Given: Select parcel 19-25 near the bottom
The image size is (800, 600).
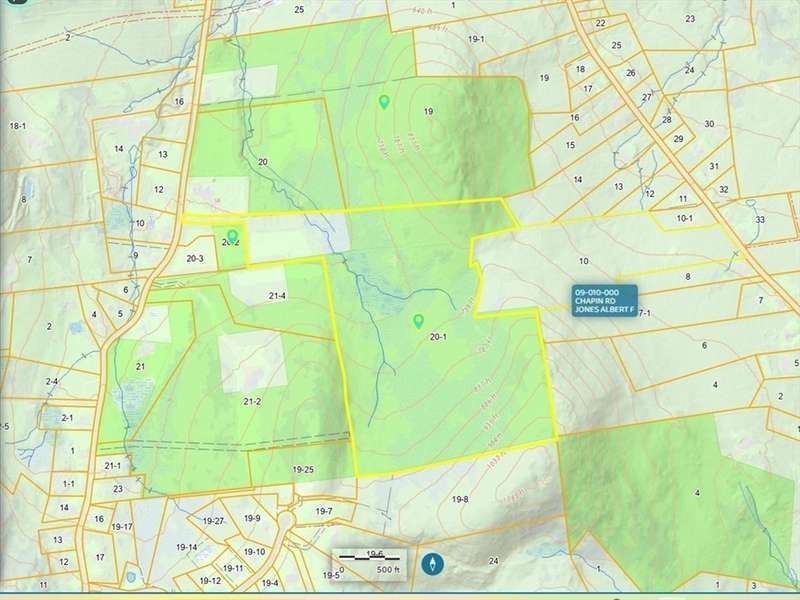Looking at the screenshot, I should [x=304, y=469].
